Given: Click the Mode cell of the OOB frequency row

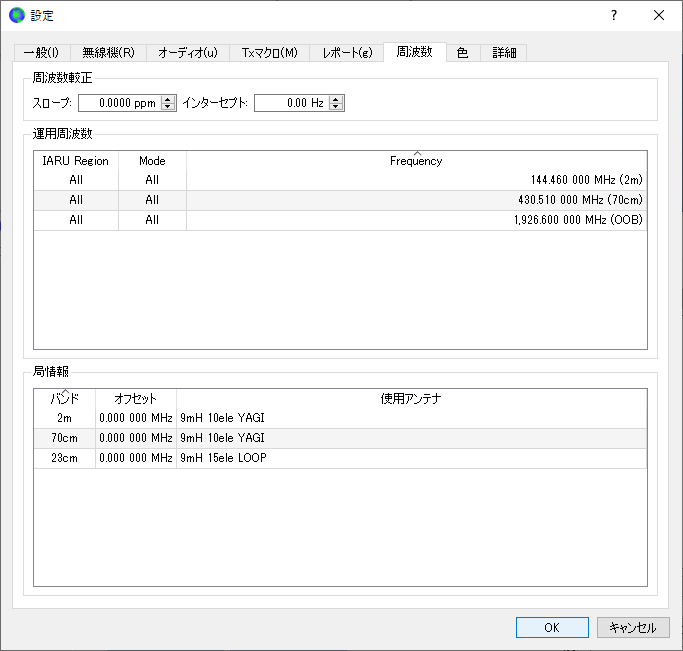Looking at the screenshot, I should [x=152, y=220].
